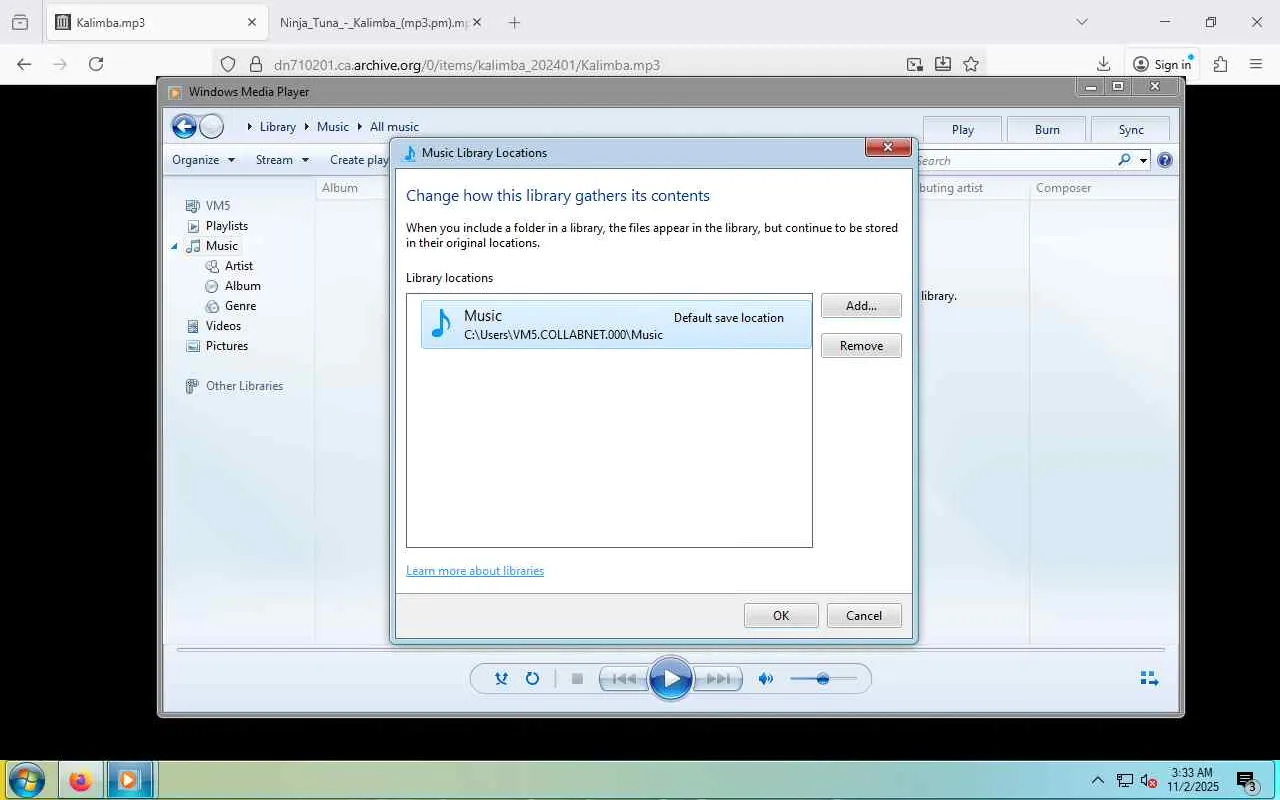Image resolution: width=1280 pixels, height=800 pixels.
Task: Click the Media Player volume slider
Action: [x=823, y=679]
